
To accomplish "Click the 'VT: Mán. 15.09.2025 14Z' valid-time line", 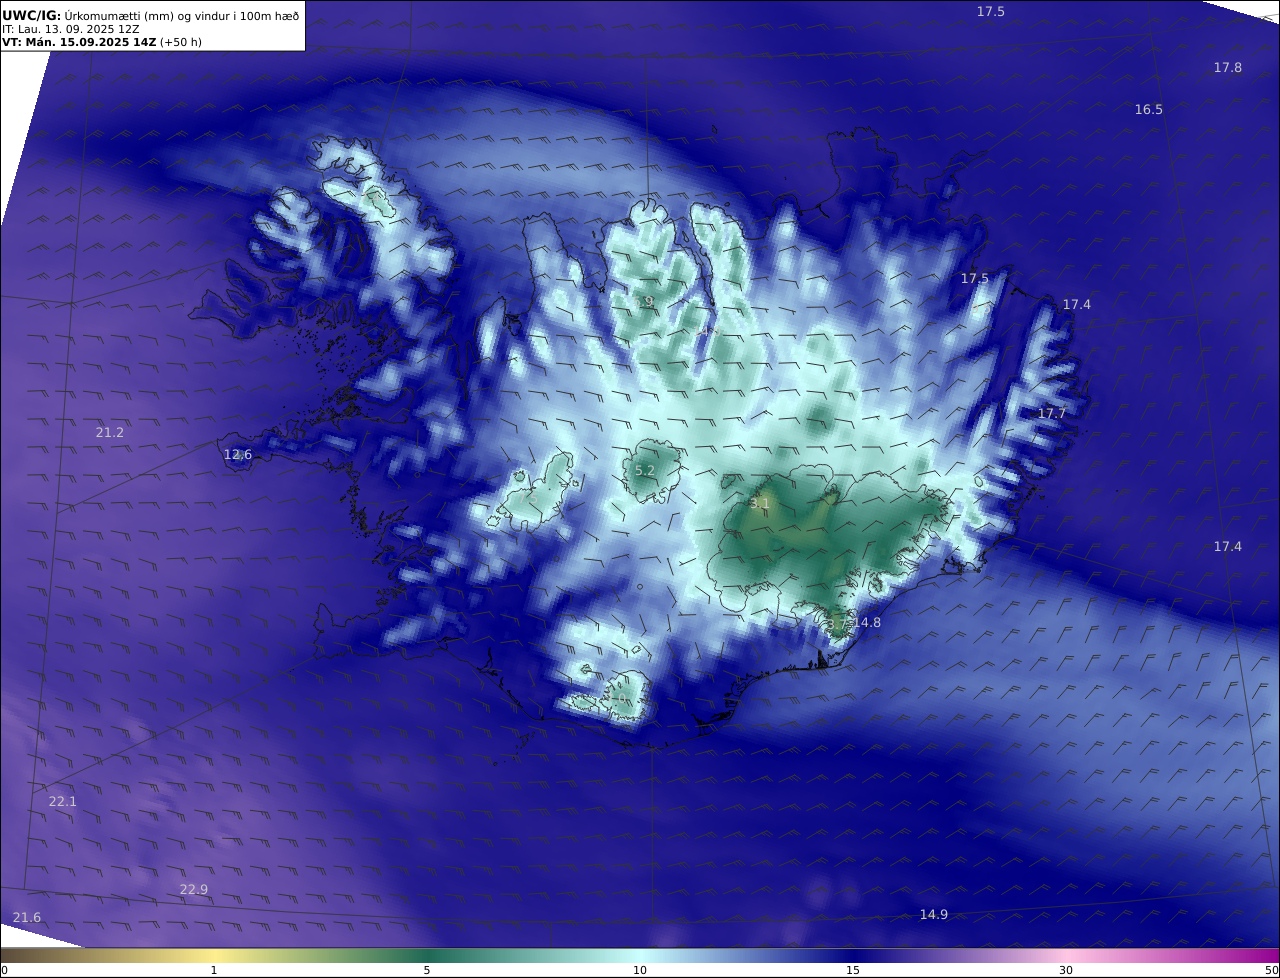I will (79, 43).
